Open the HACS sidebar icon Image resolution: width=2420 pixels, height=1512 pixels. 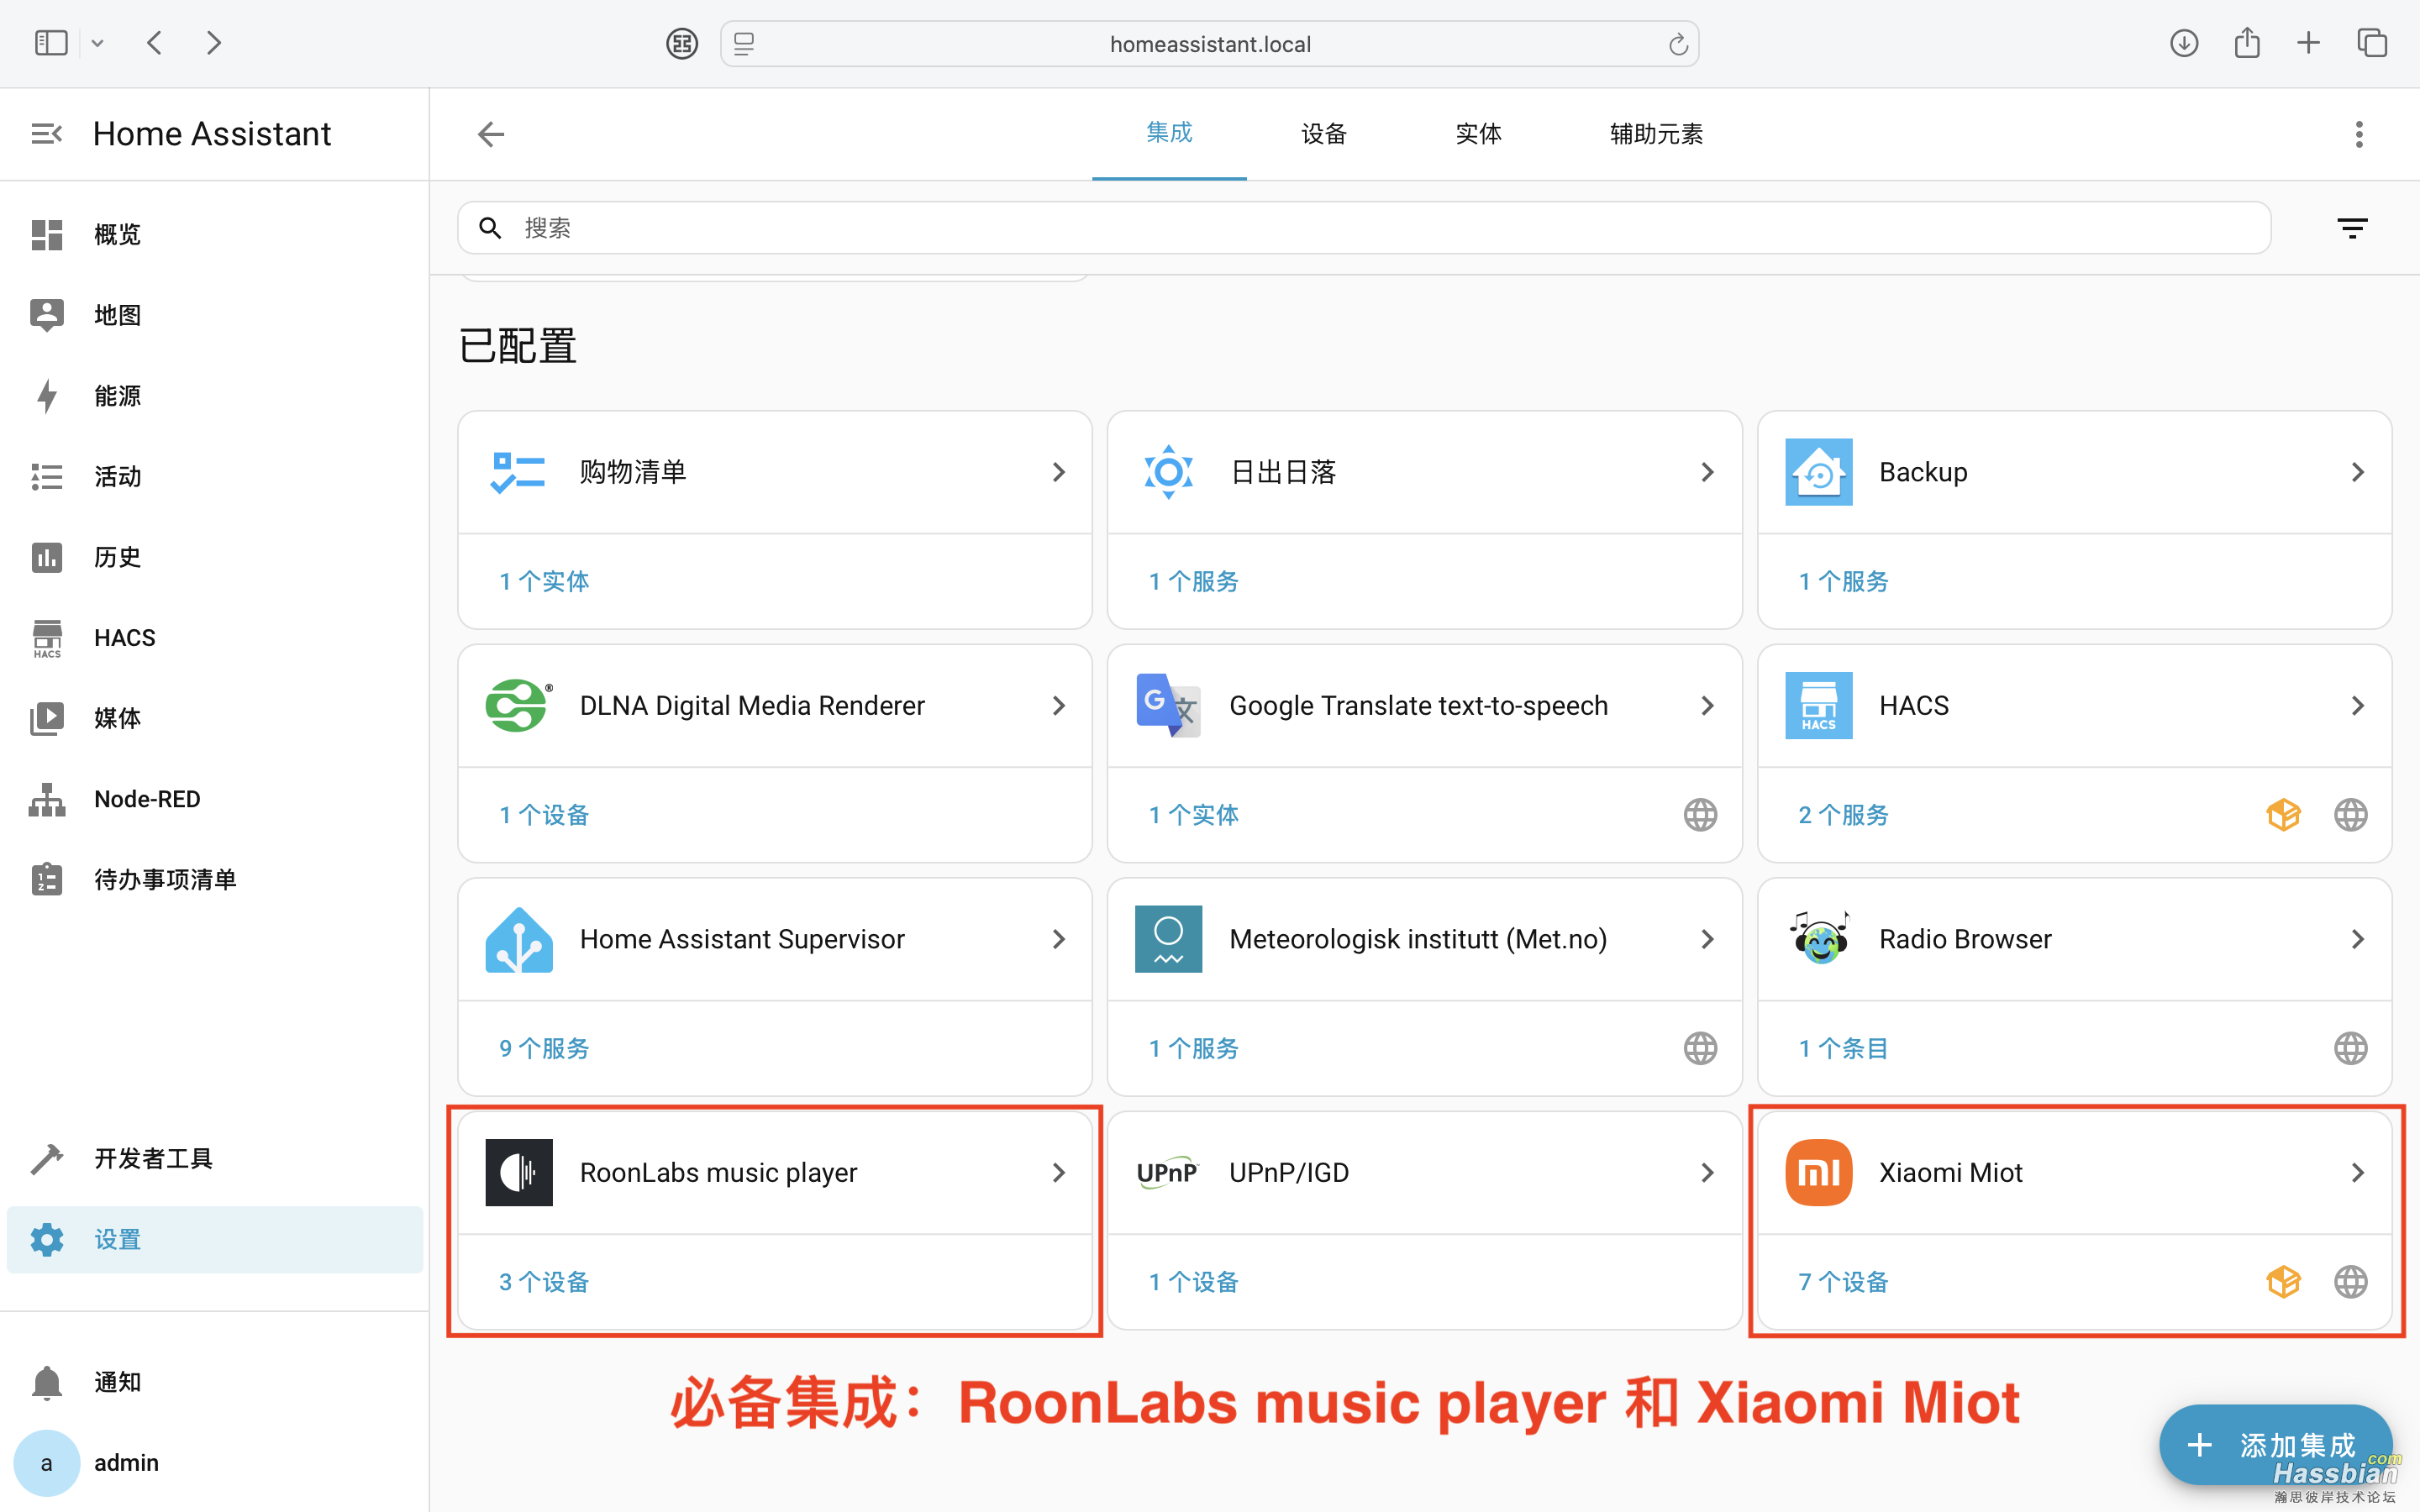pyautogui.click(x=46, y=638)
